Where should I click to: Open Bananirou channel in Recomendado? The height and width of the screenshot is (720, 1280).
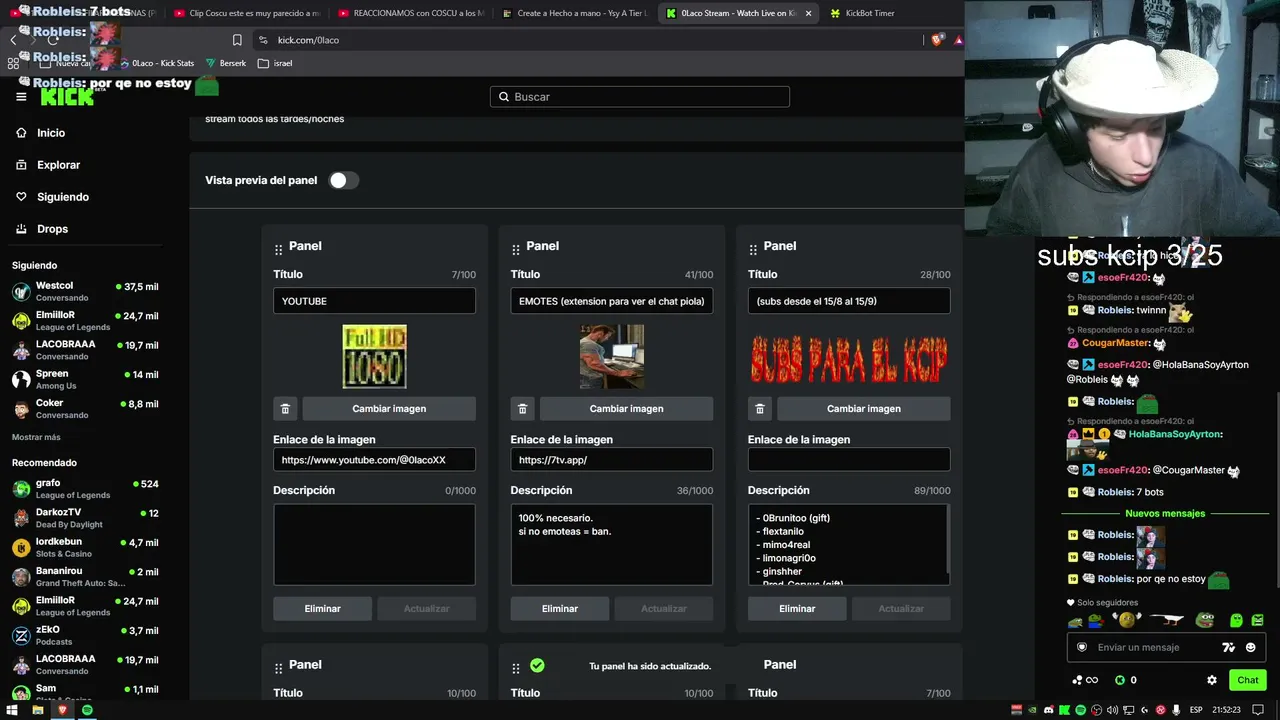(85, 577)
